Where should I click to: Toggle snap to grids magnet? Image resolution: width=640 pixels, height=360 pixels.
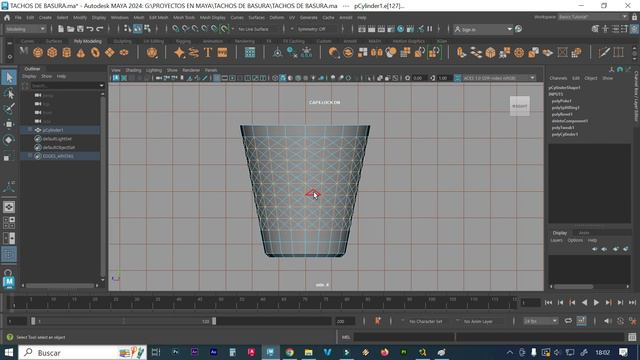pyautogui.click(x=176, y=29)
